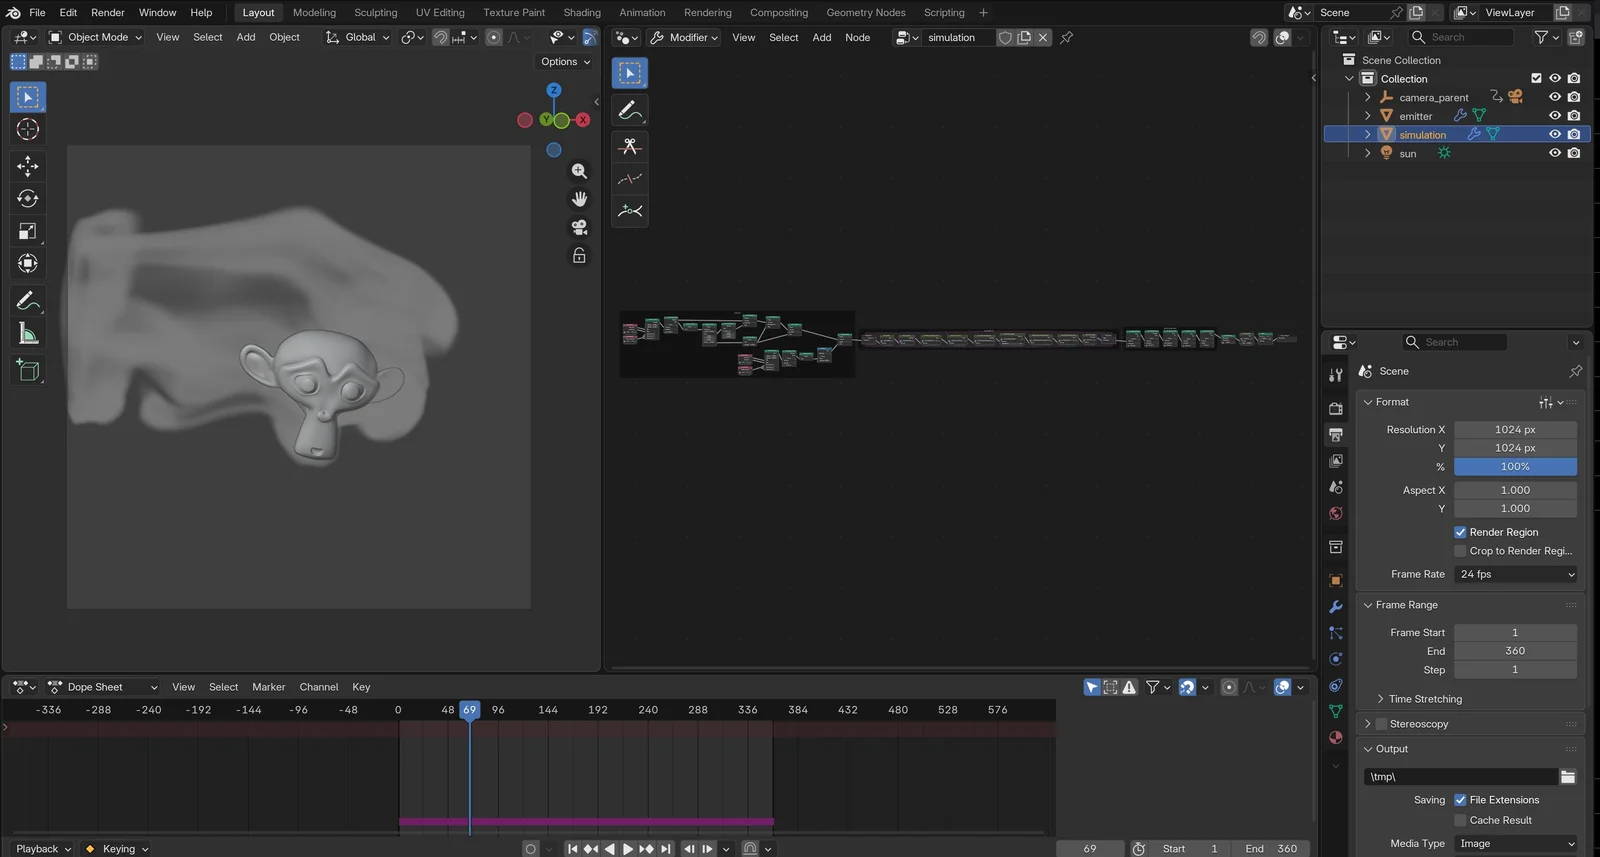This screenshot has height=857, width=1600.
Task: Open the View Layer properties tab
Action: tap(1336, 461)
